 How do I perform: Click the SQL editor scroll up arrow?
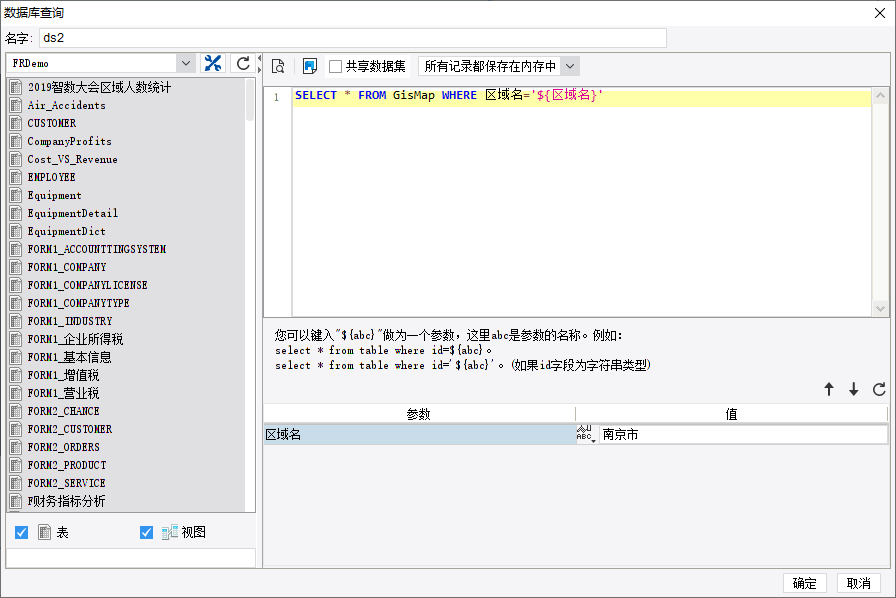click(x=880, y=95)
